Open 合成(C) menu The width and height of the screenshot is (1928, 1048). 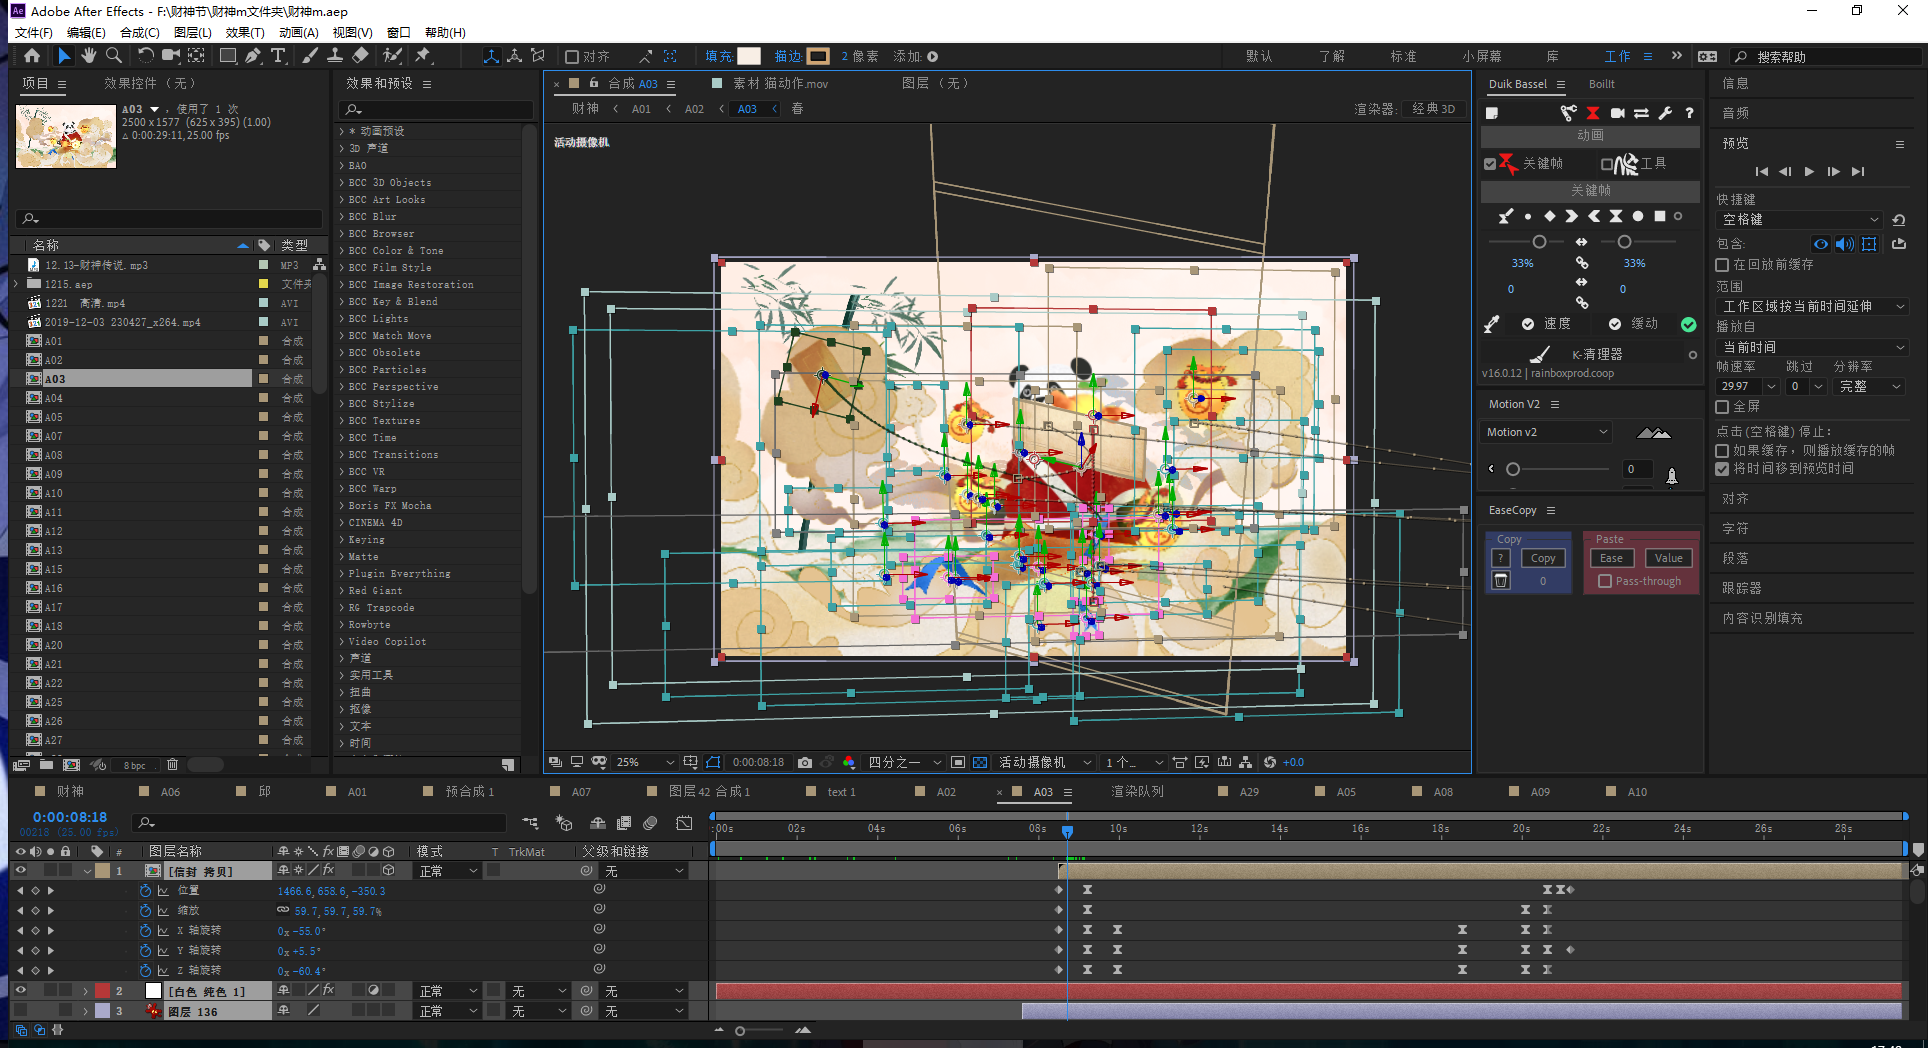(x=140, y=33)
